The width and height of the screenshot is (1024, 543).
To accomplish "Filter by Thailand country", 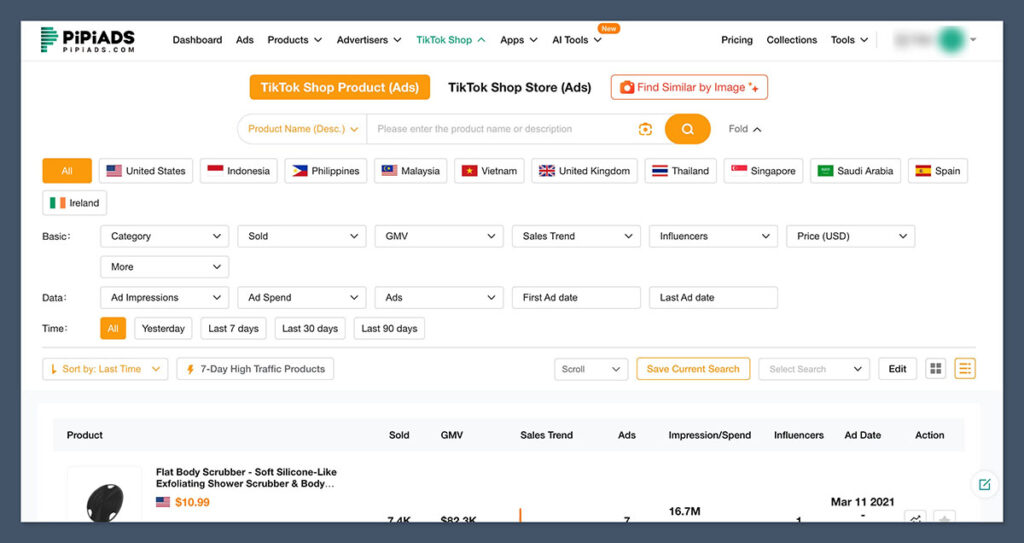I will [680, 171].
